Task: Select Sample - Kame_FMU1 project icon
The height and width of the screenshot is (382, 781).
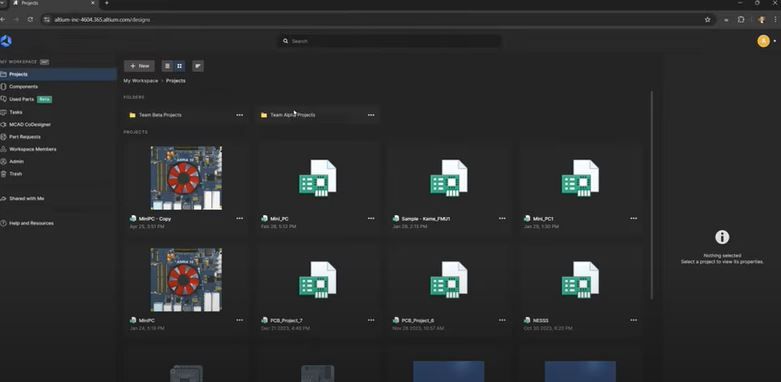Action: (x=449, y=178)
